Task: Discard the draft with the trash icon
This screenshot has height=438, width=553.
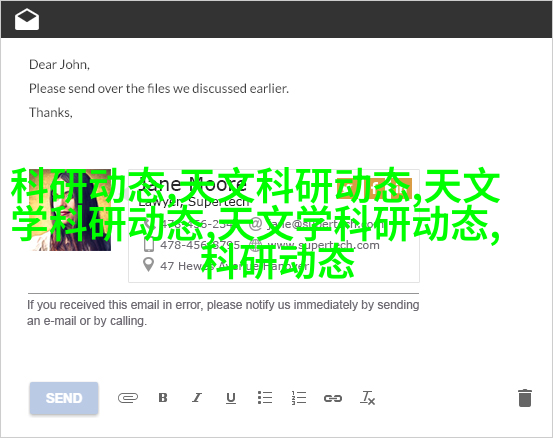Action: point(525,398)
